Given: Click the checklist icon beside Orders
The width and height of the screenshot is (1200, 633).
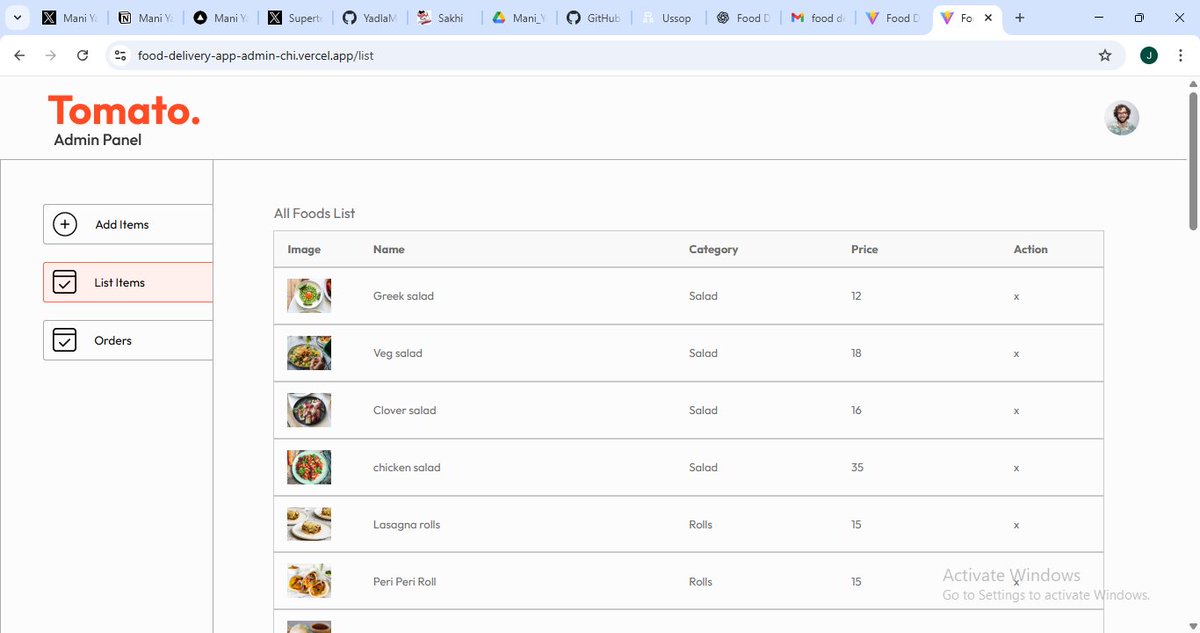Looking at the screenshot, I should pos(64,340).
